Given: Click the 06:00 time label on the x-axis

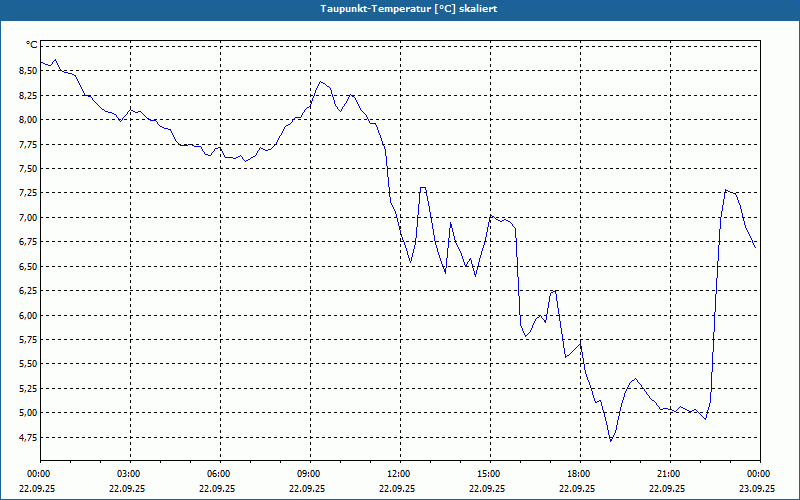Looking at the screenshot, I should pos(220,474).
